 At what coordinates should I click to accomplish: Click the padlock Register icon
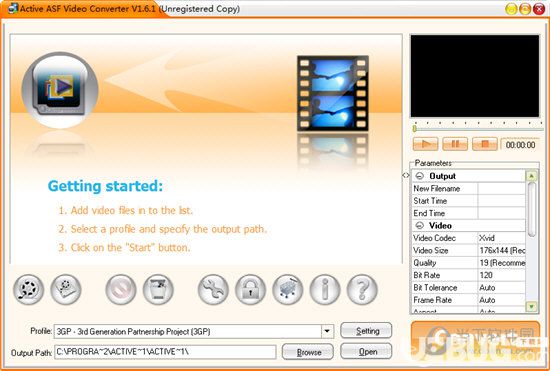tap(250, 289)
